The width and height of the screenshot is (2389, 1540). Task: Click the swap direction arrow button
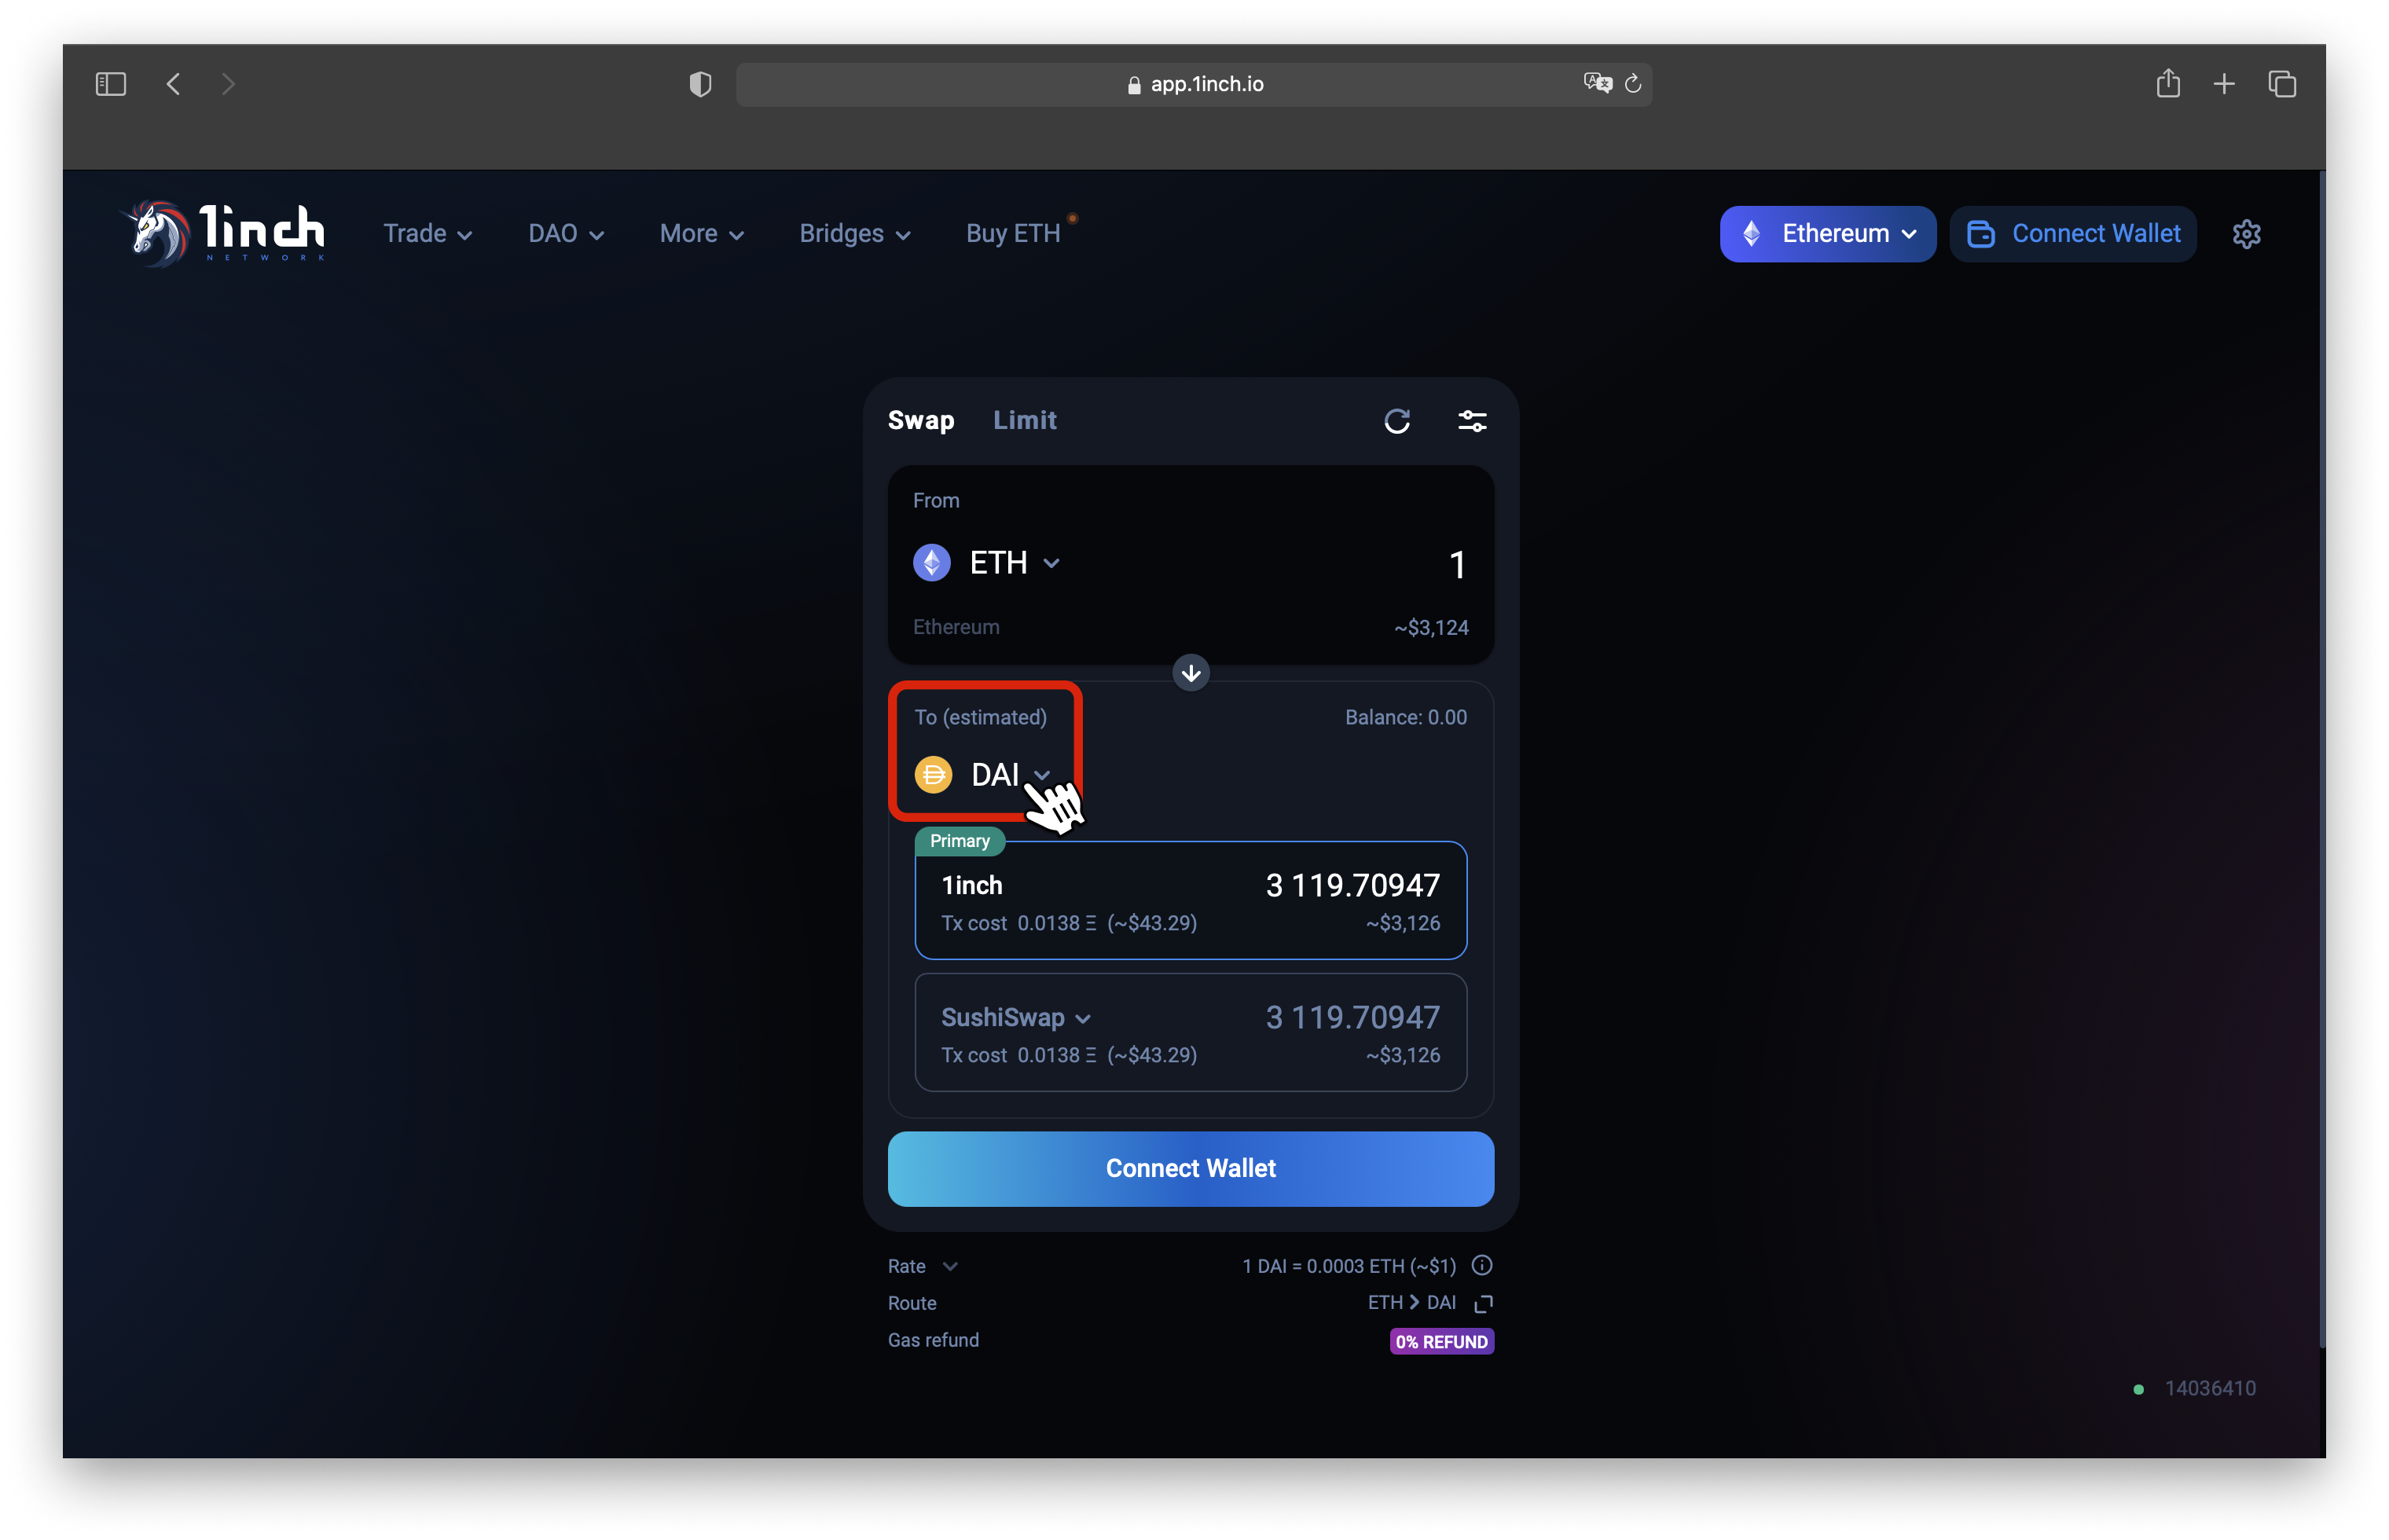click(x=1191, y=673)
